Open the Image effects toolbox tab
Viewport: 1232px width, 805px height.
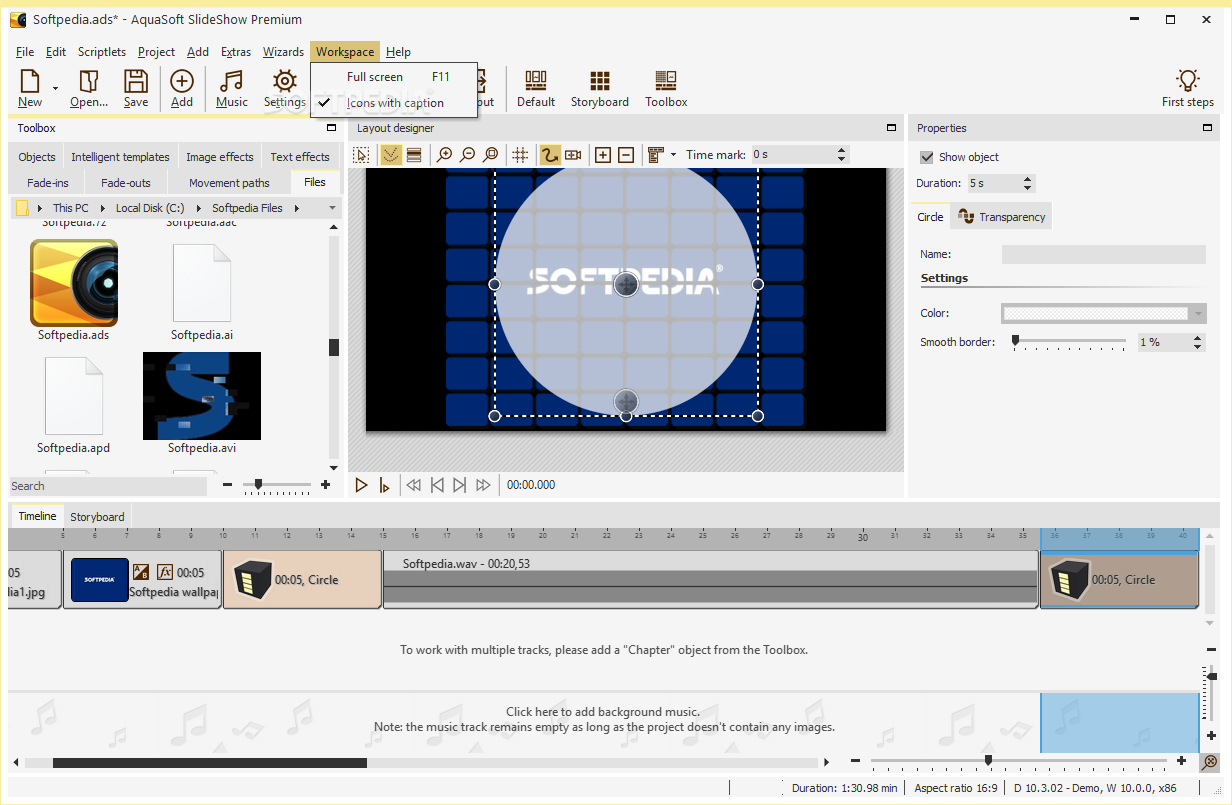220,157
